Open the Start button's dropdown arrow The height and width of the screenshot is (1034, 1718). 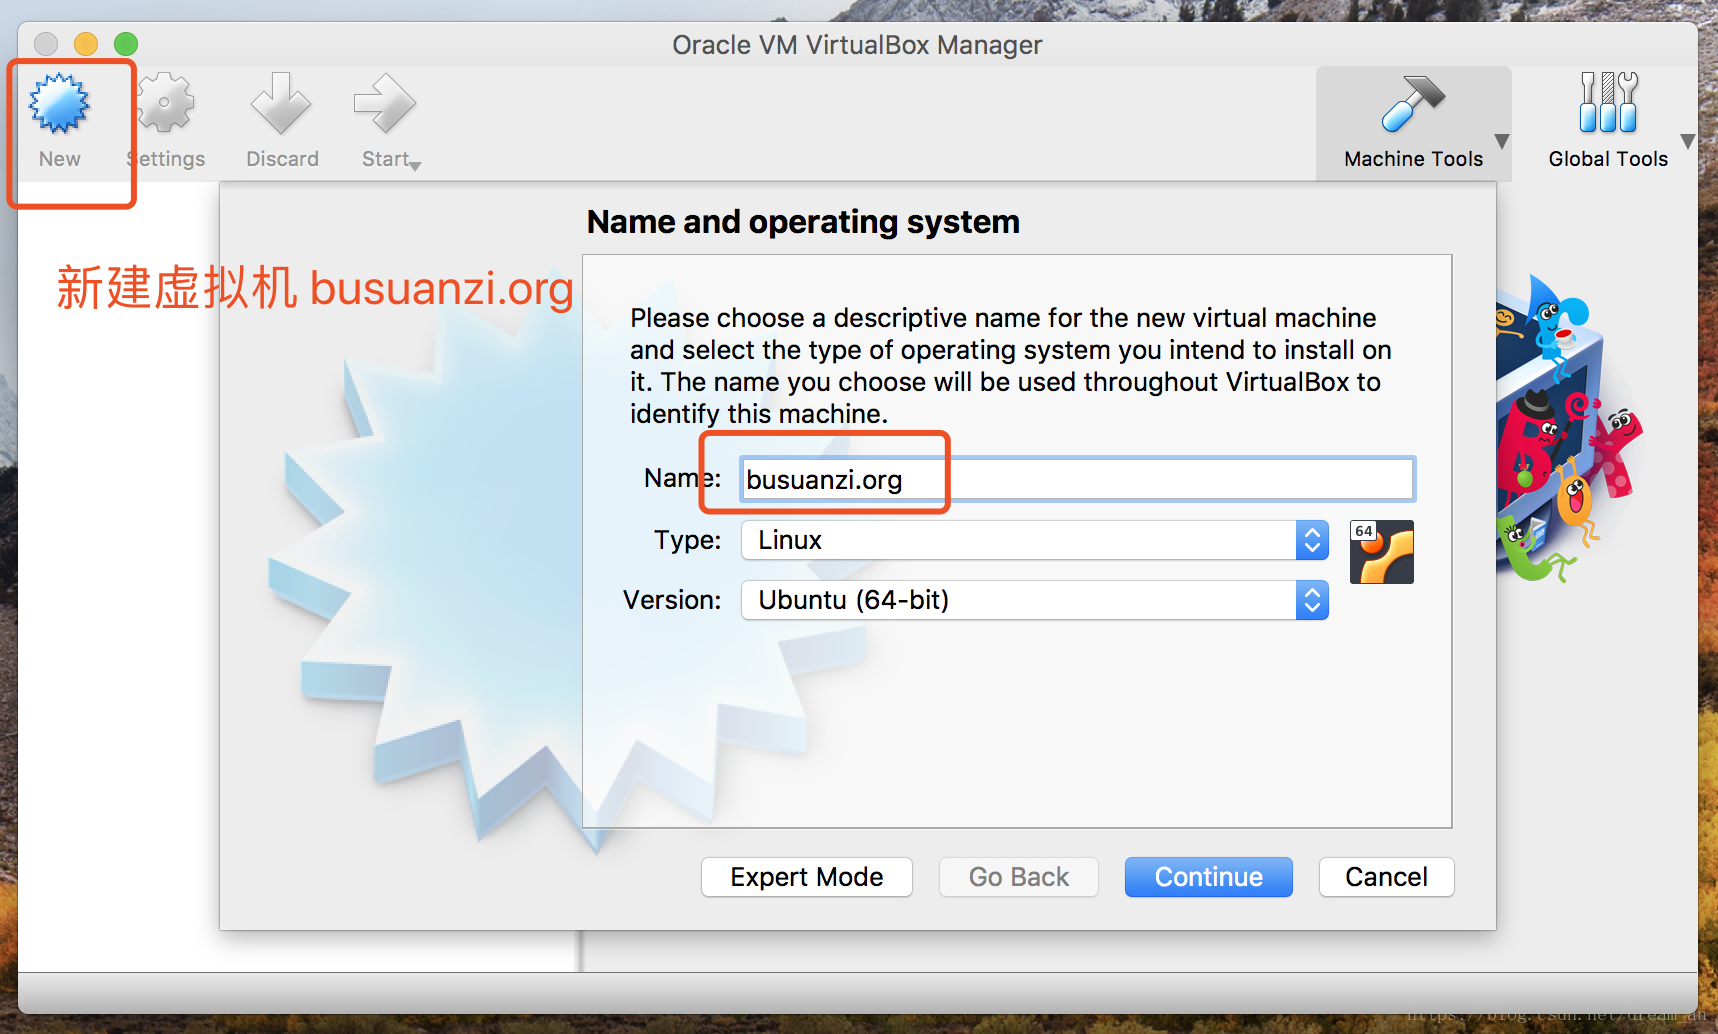click(x=416, y=166)
